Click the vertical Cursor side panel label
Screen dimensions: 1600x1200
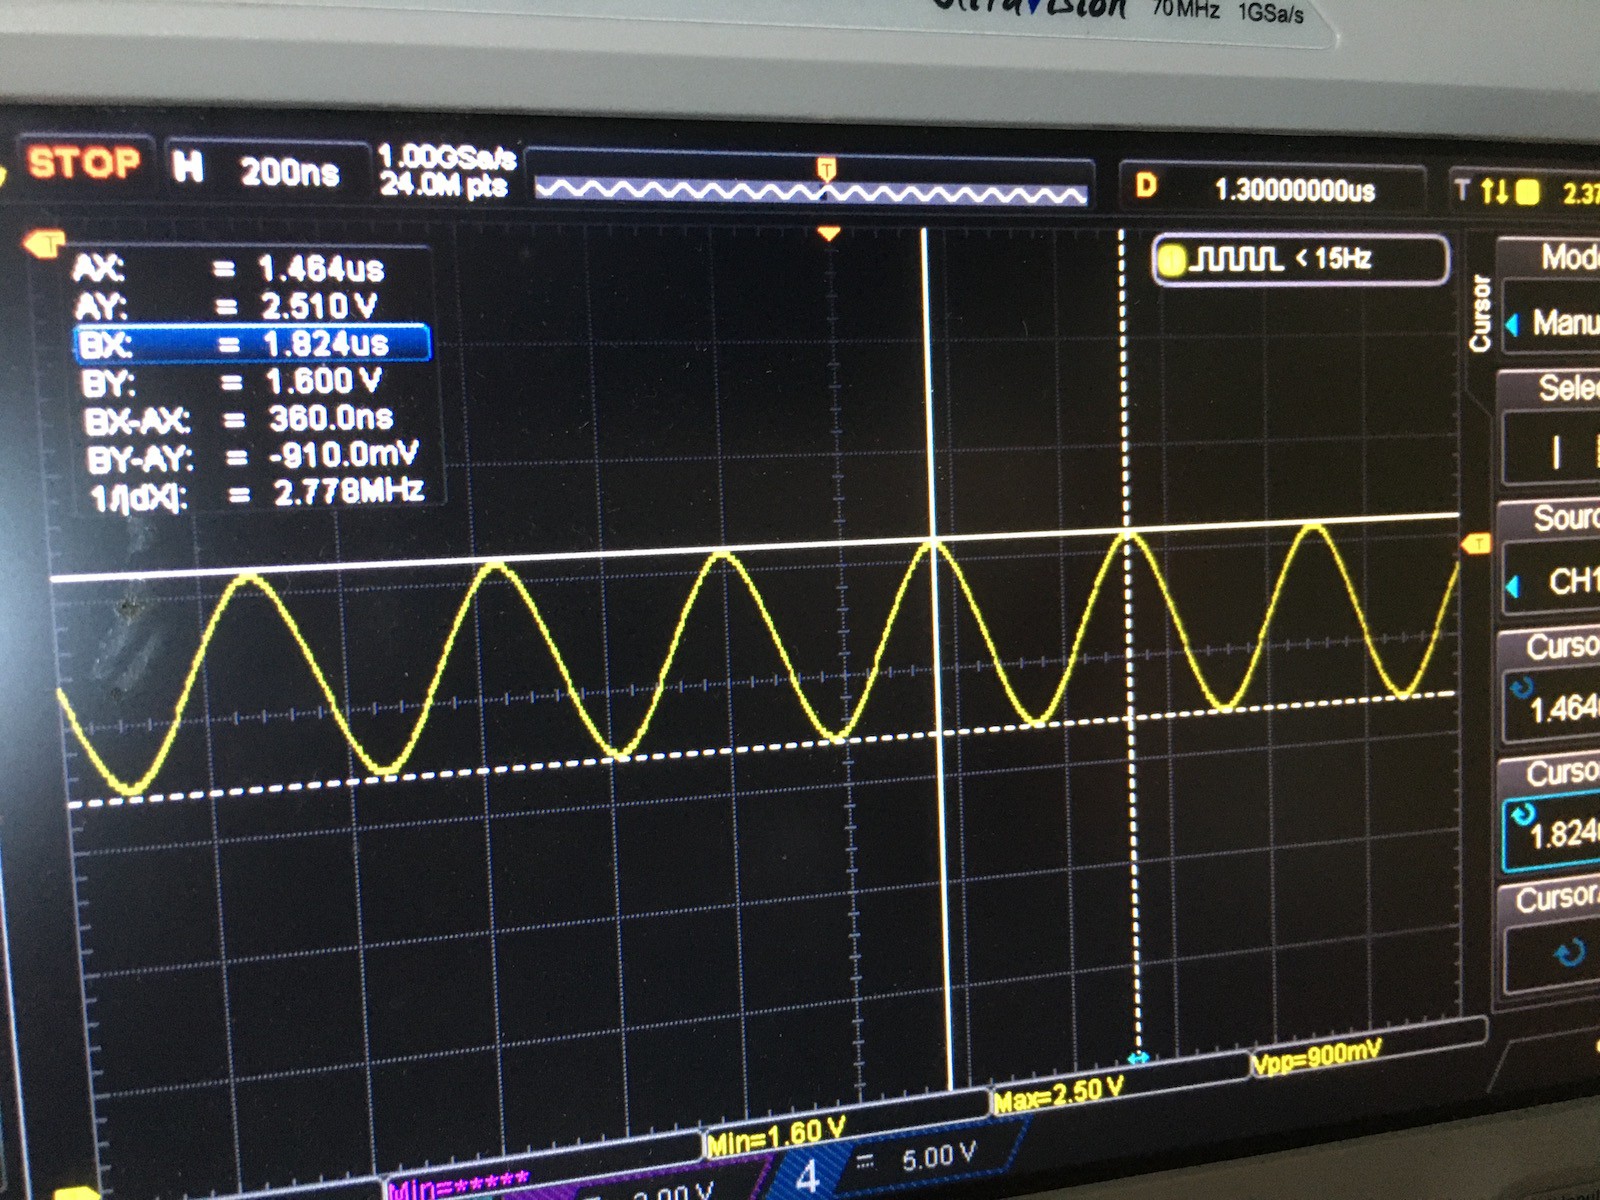1480,315
